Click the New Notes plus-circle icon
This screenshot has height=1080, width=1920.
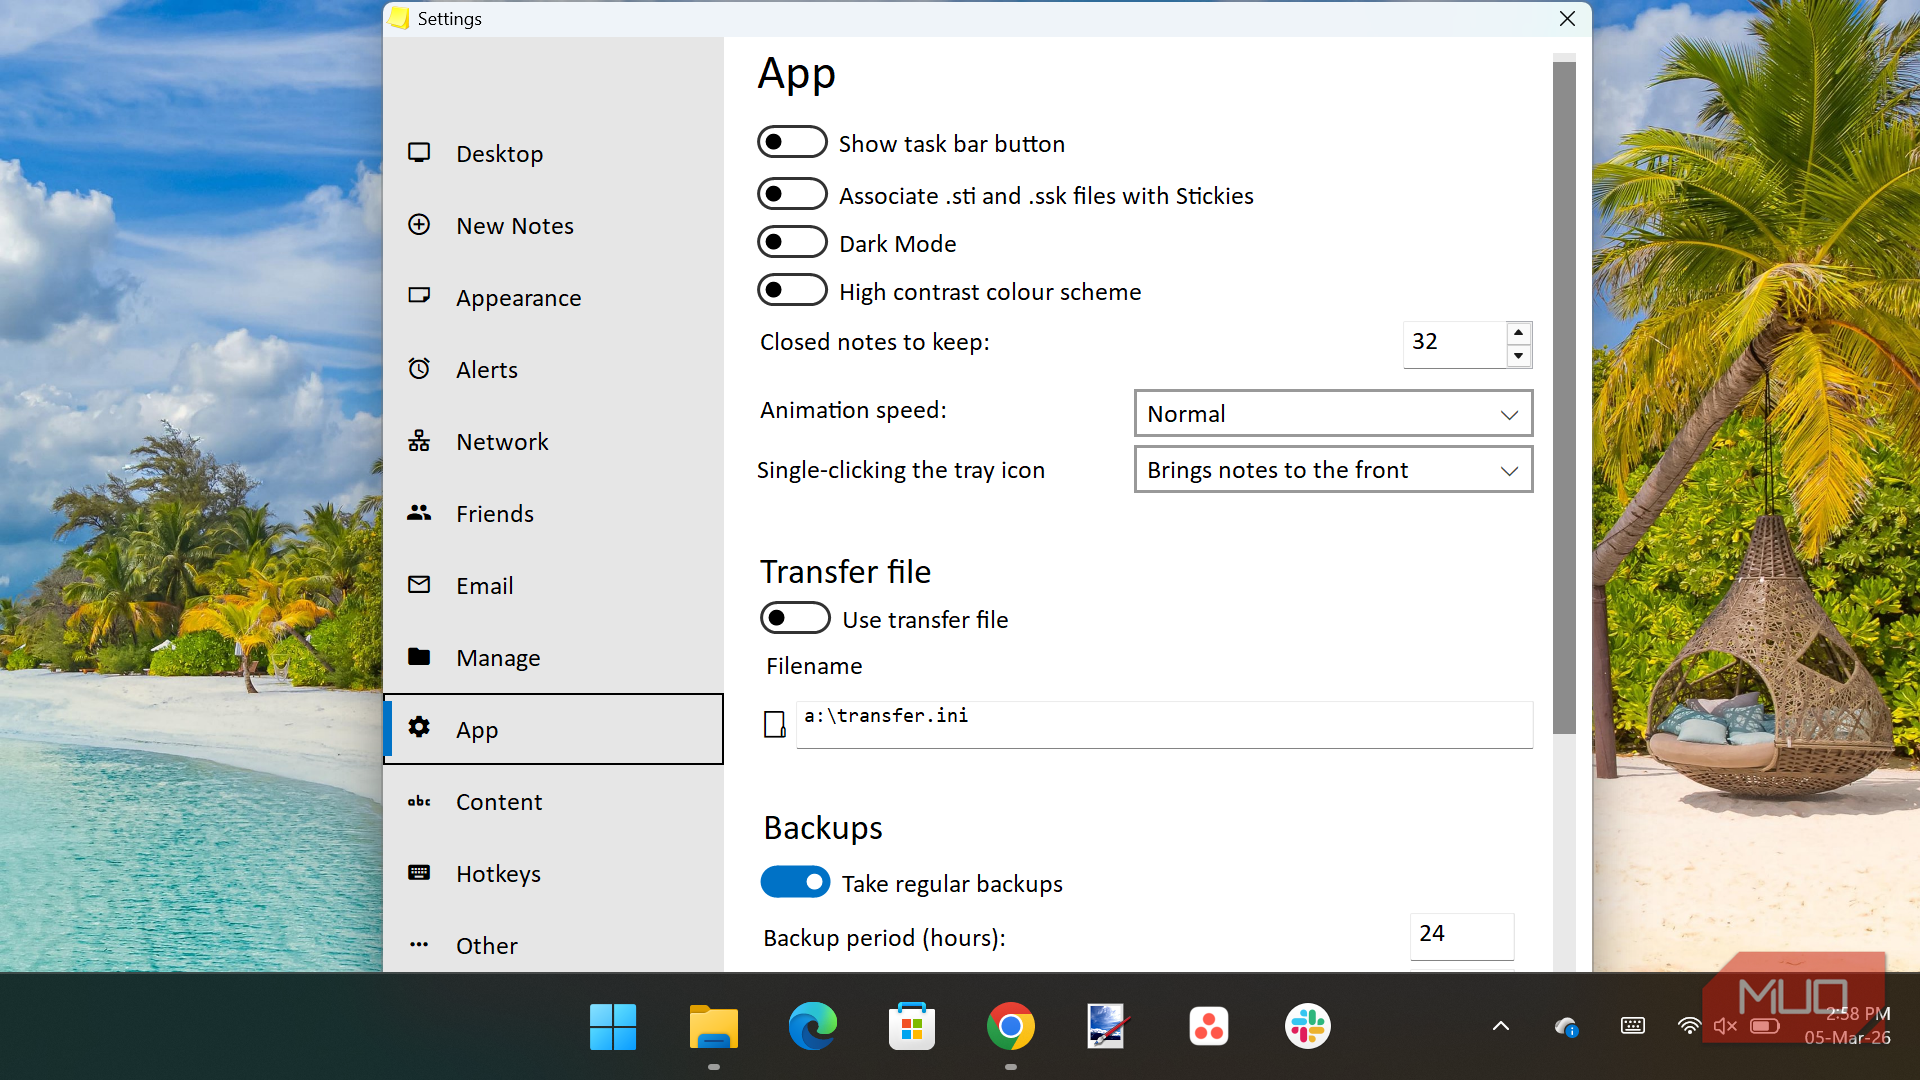(419, 225)
